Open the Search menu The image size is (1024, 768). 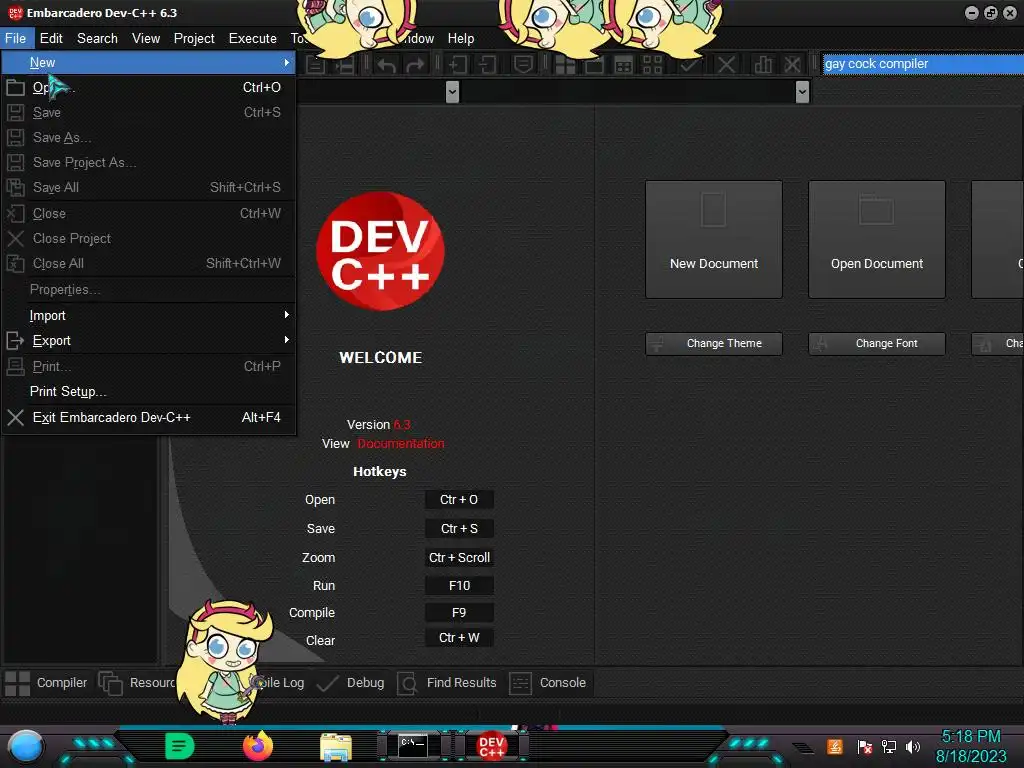[x=97, y=39]
